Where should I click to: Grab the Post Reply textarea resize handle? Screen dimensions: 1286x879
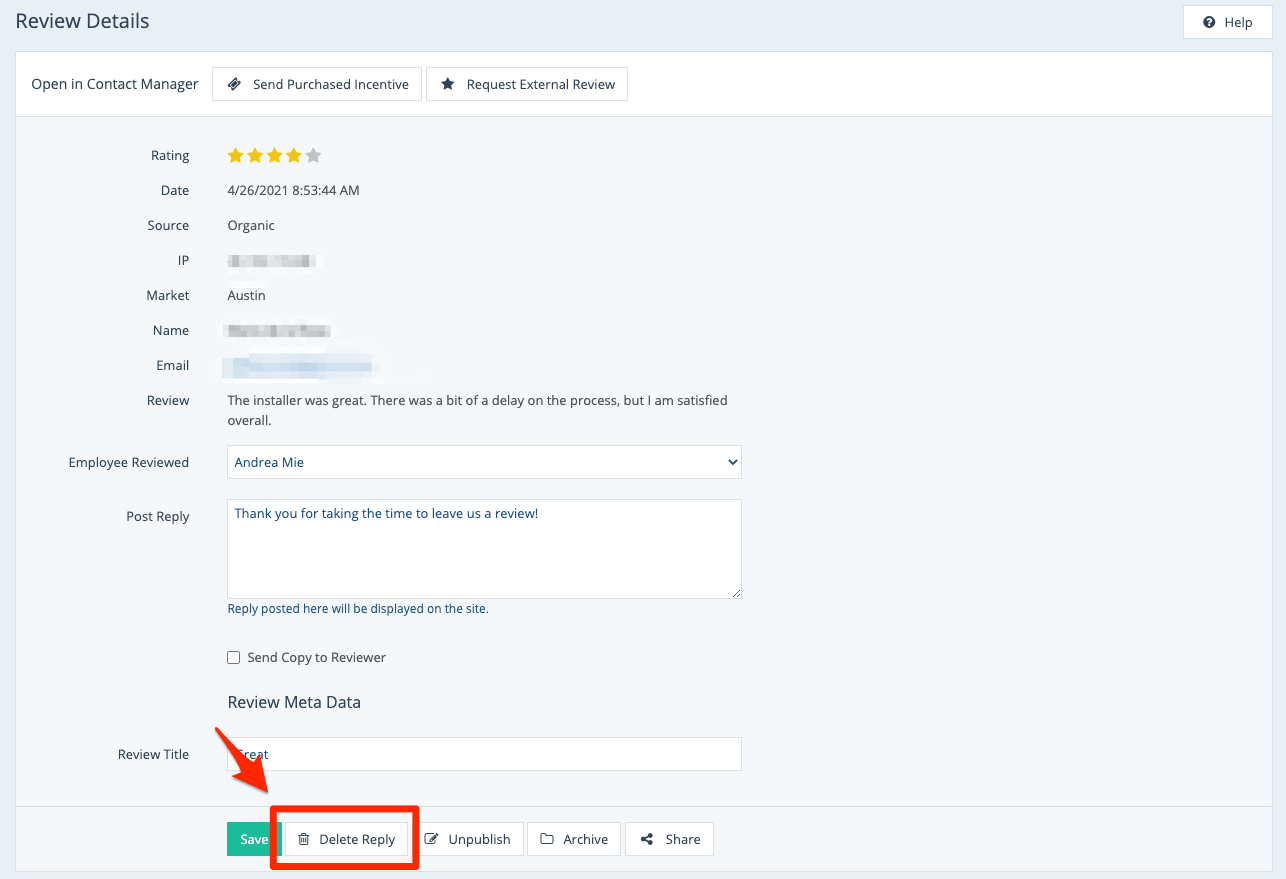pyautogui.click(x=736, y=592)
